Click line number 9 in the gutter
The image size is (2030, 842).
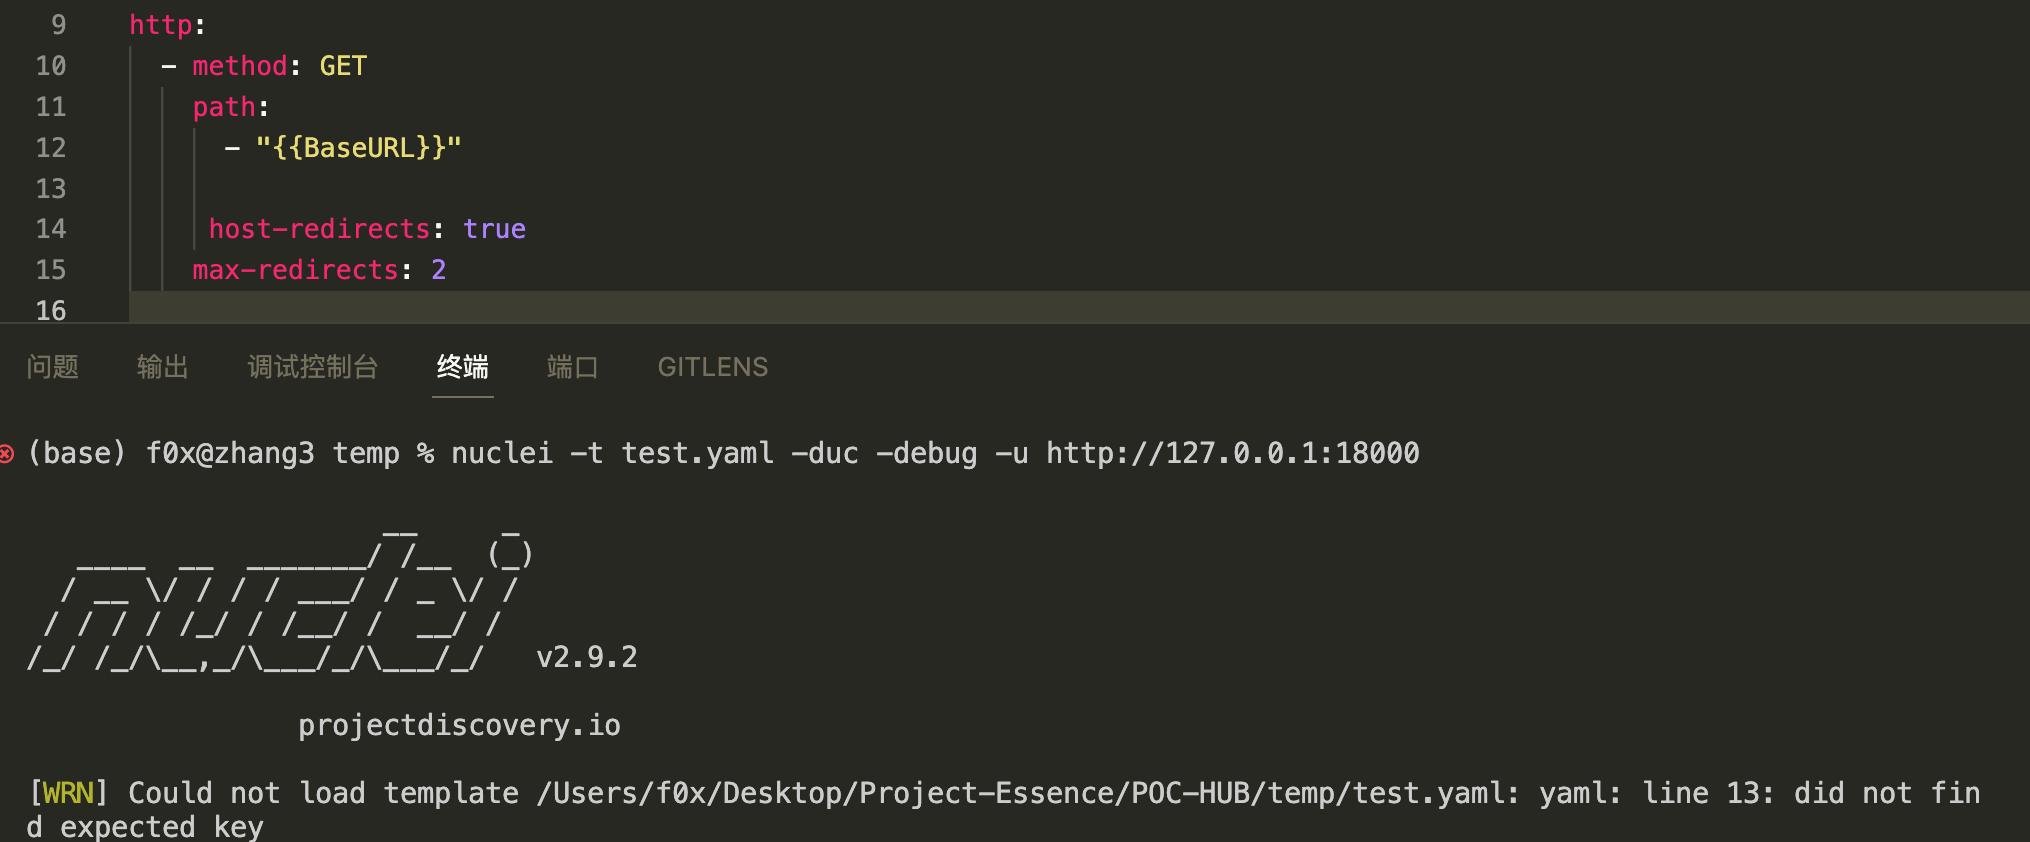tap(58, 25)
